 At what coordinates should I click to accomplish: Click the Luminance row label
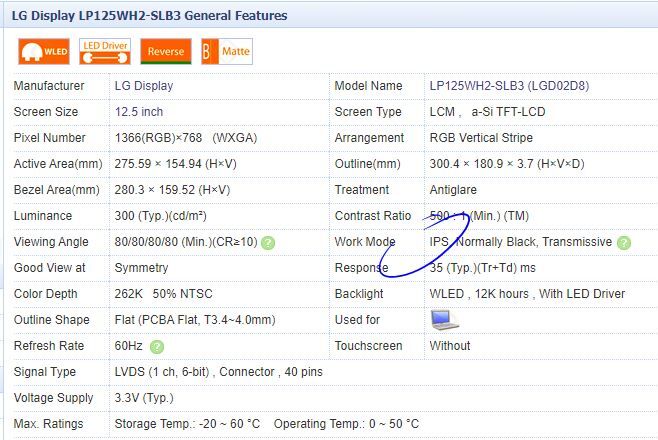point(42,216)
